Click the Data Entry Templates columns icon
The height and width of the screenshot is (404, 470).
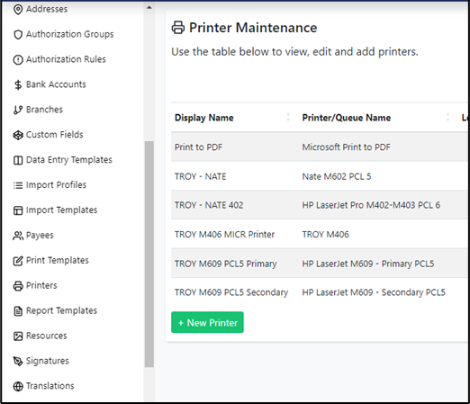pos(18,160)
